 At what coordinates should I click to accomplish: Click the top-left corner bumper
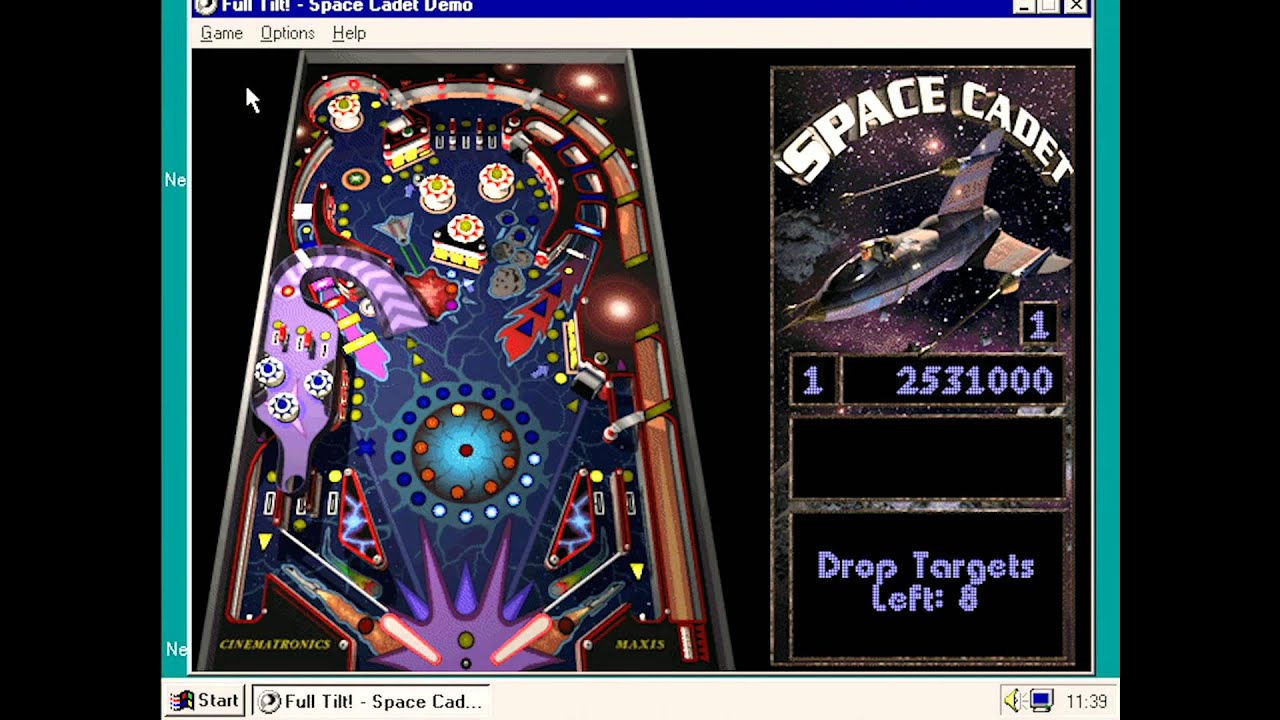pos(345,112)
